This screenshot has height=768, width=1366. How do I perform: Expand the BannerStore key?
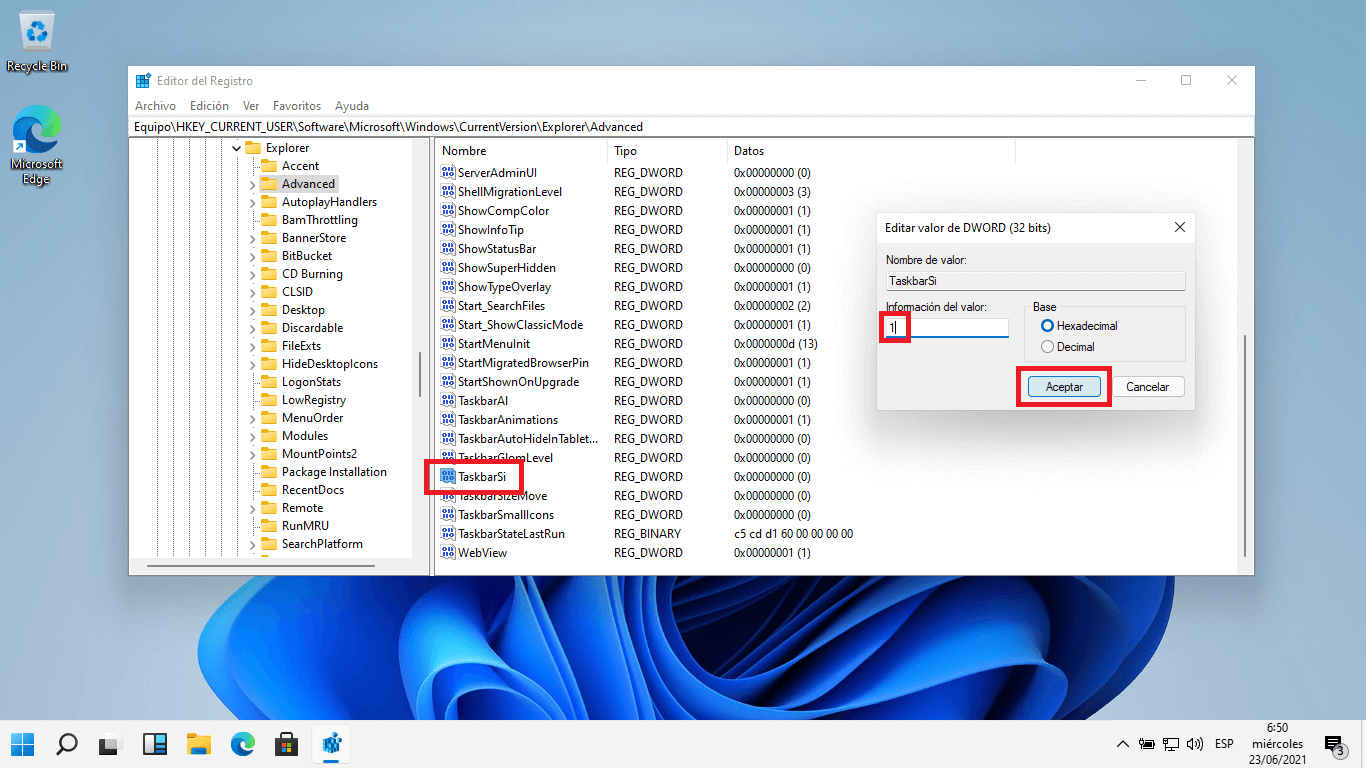click(x=252, y=238)
